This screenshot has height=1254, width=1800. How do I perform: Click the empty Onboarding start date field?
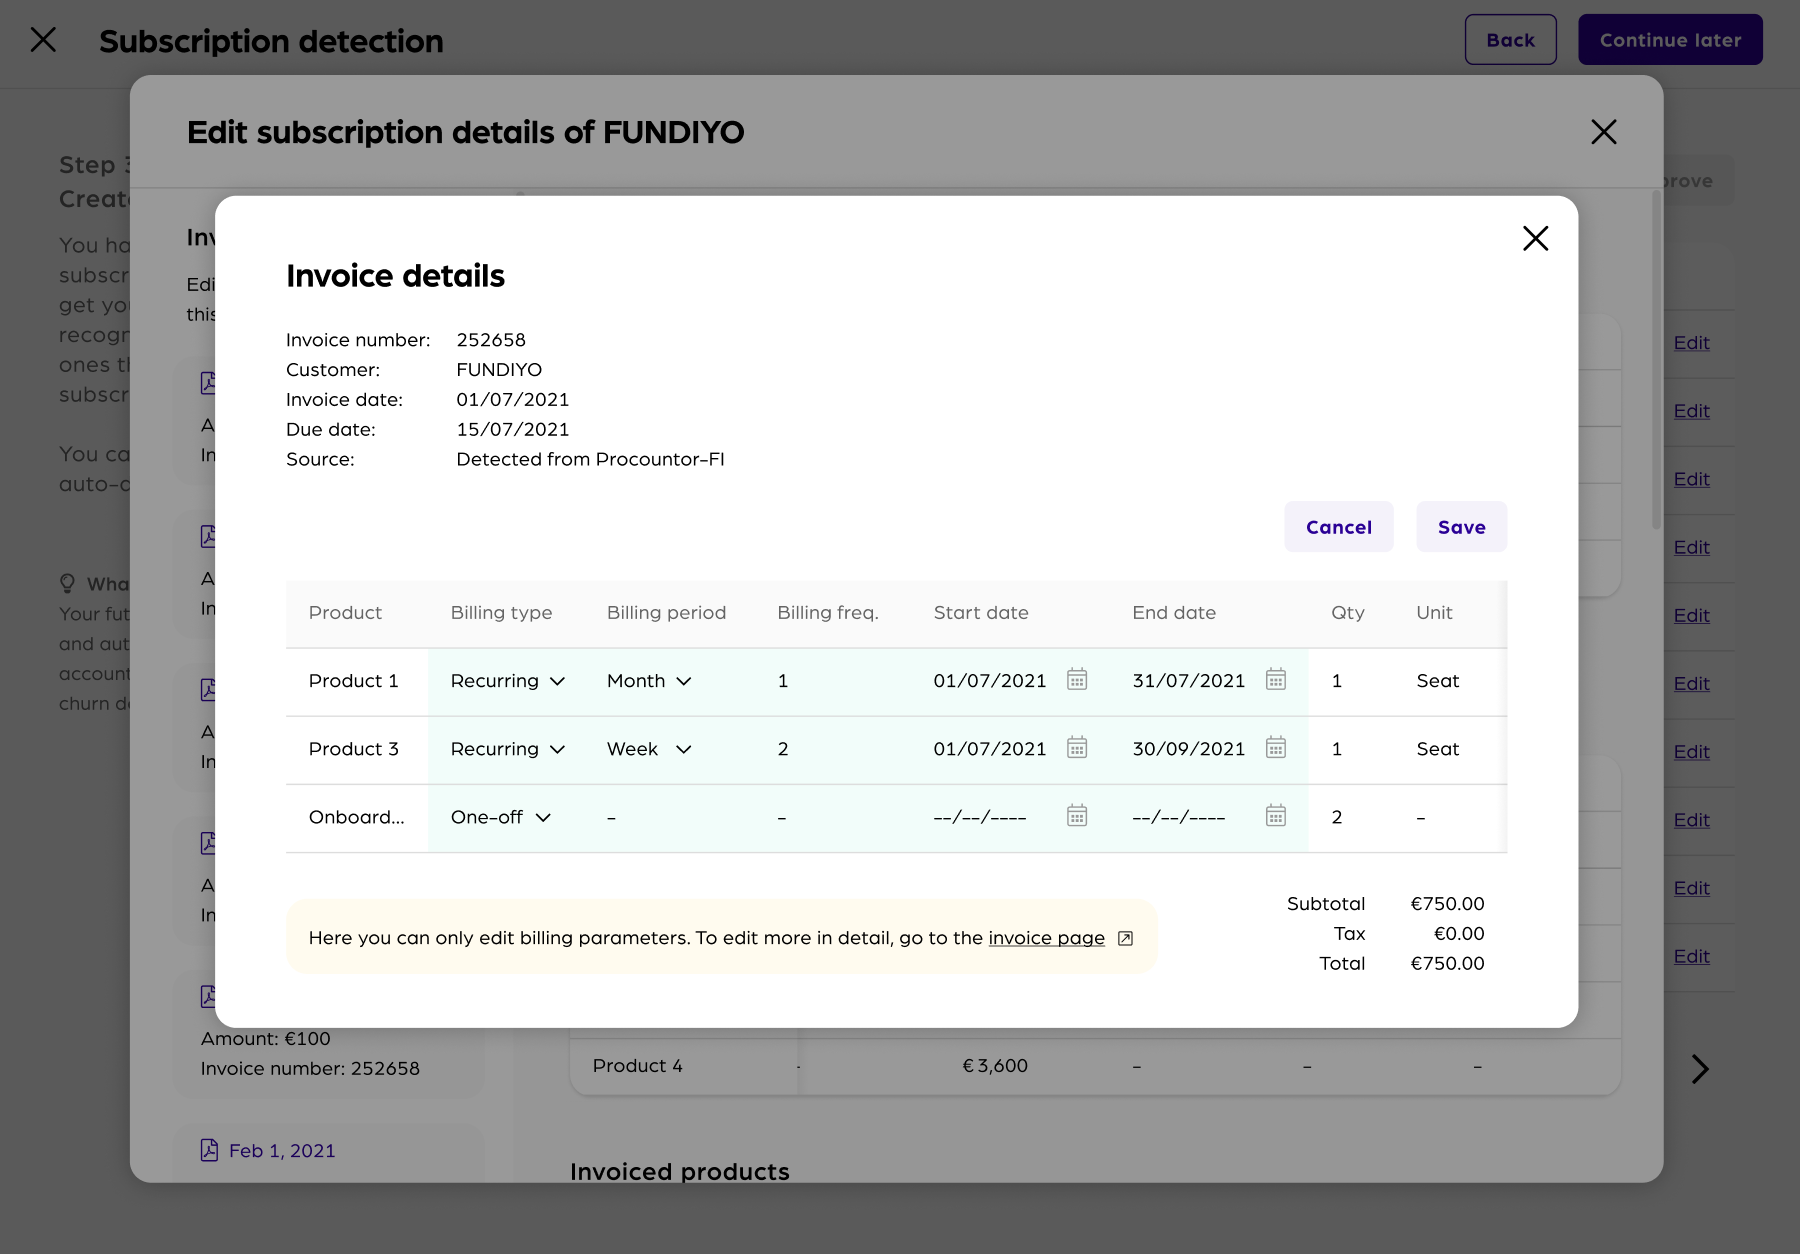click(980, 817)
